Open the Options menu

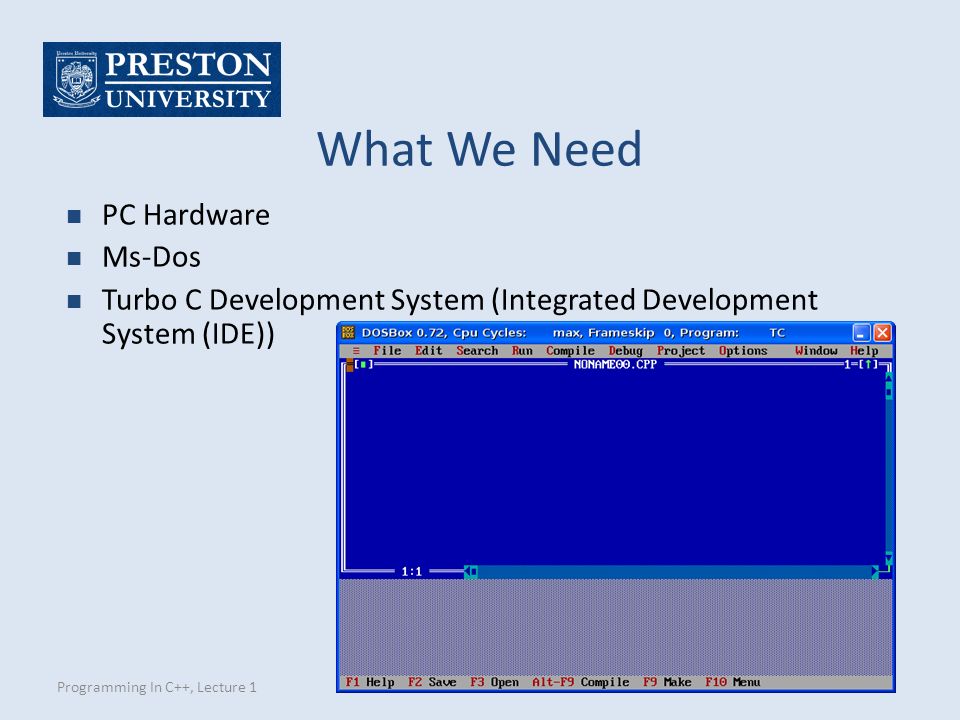(743, 351)
